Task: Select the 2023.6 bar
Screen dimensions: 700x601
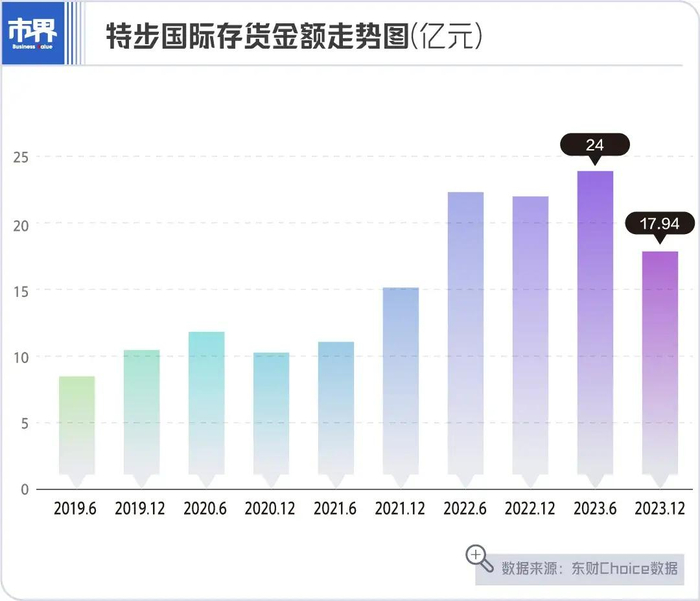Action: pos(595,328)
